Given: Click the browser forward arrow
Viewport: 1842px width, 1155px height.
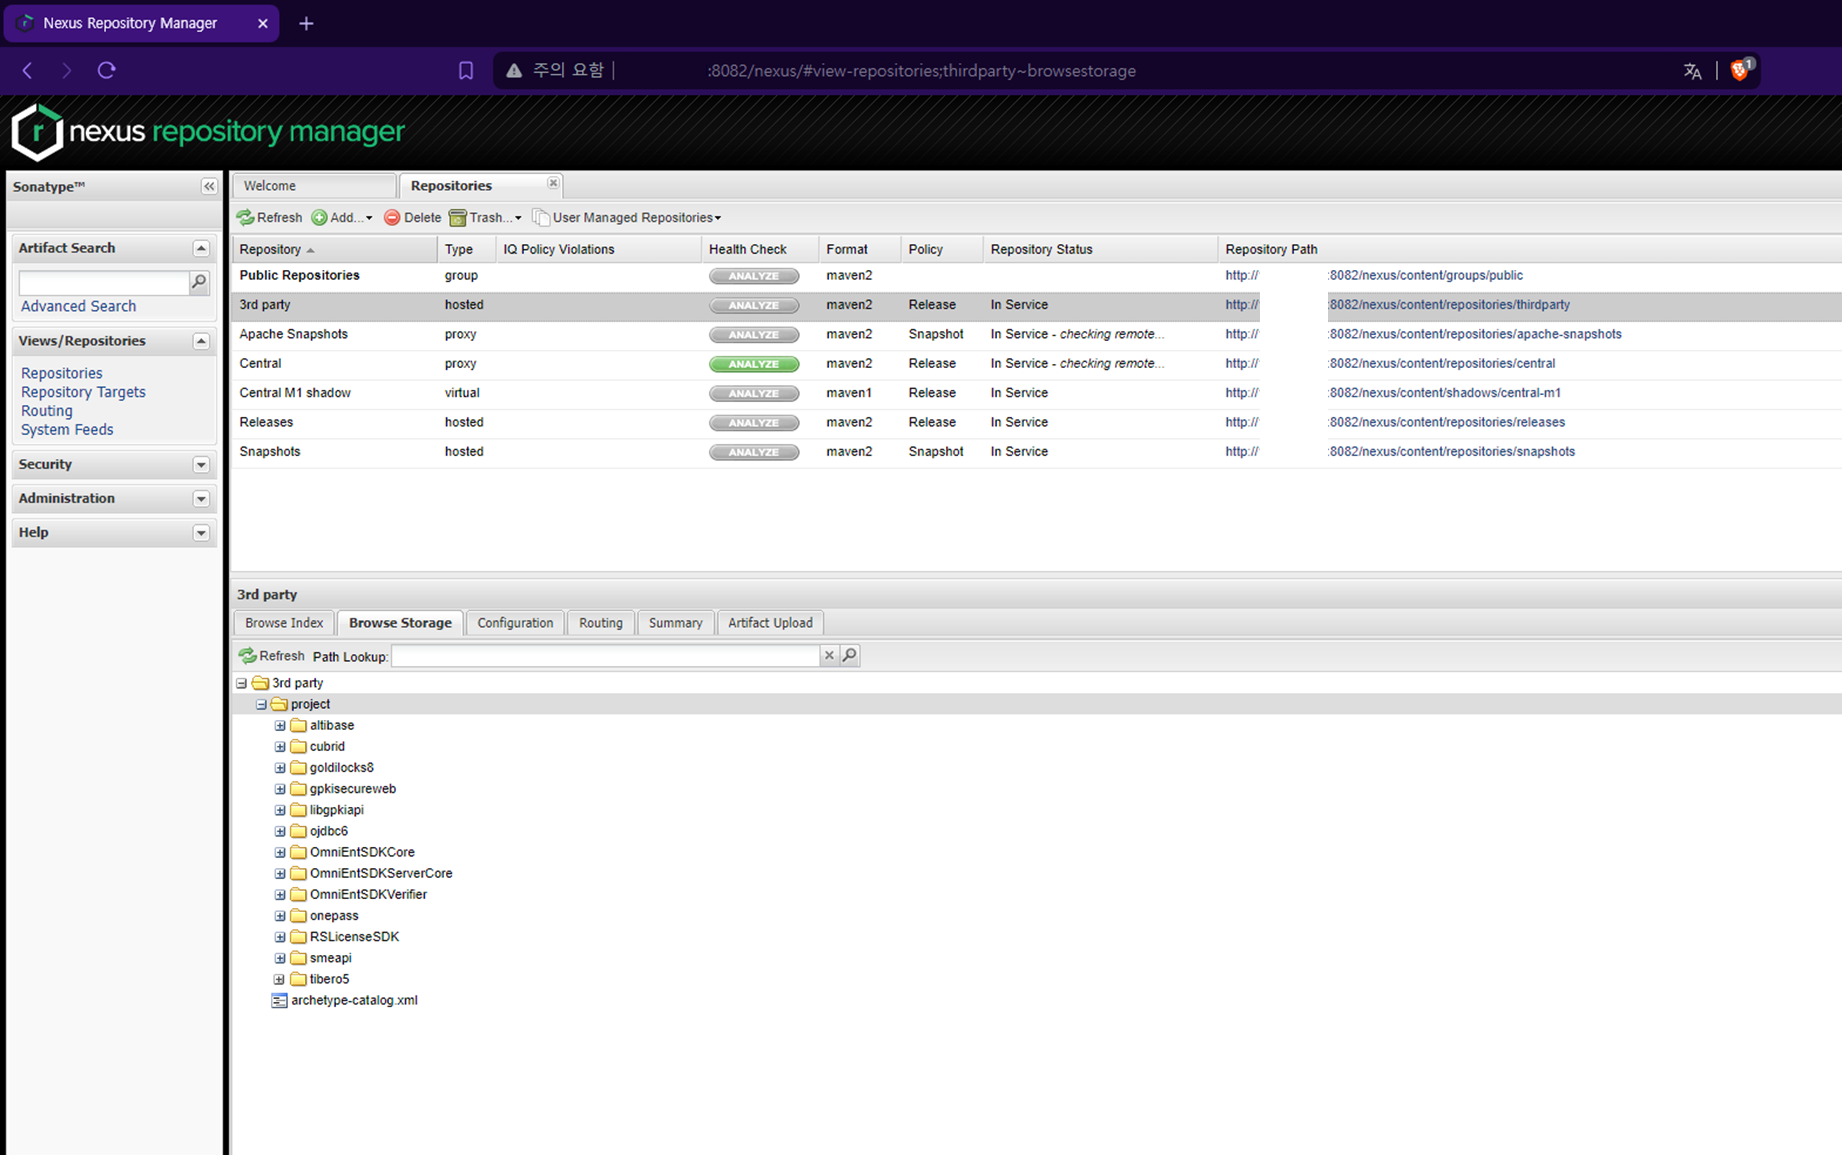Looking at the screenshot, I should tap(67, 70).
